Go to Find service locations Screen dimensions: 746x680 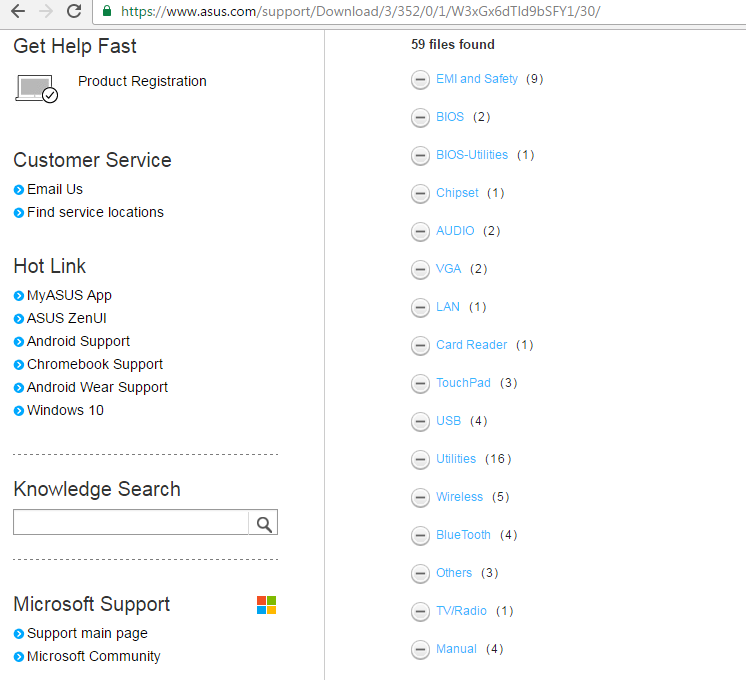pyautogui.click(x=95, y=212)
